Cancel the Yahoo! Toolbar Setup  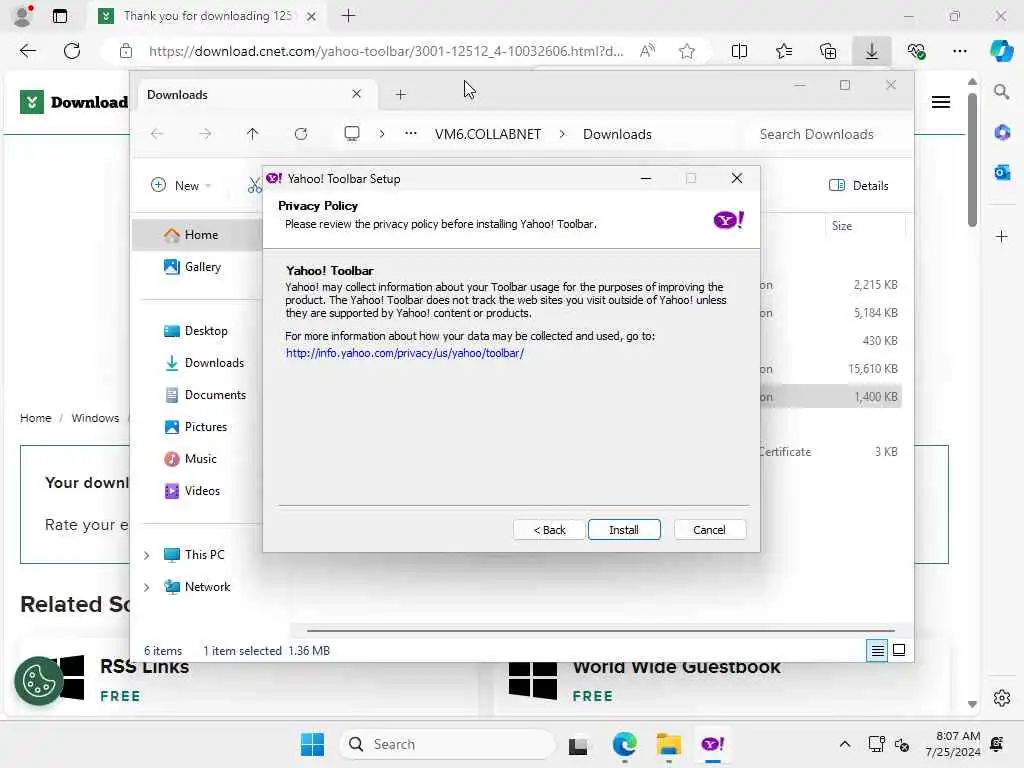[709, 530]
